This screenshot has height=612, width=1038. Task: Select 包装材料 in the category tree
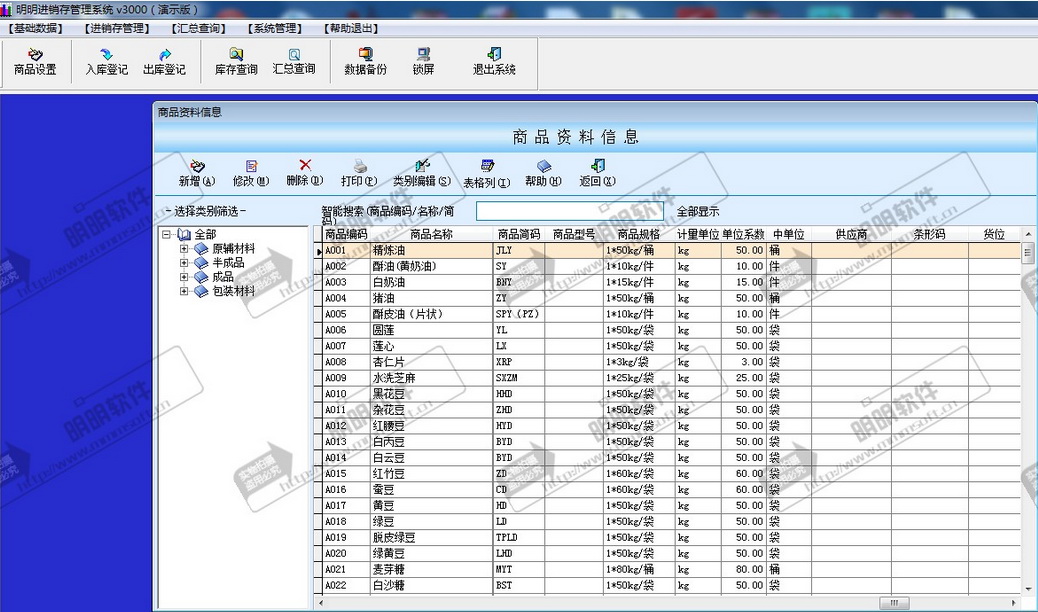(x=234, y=291)
